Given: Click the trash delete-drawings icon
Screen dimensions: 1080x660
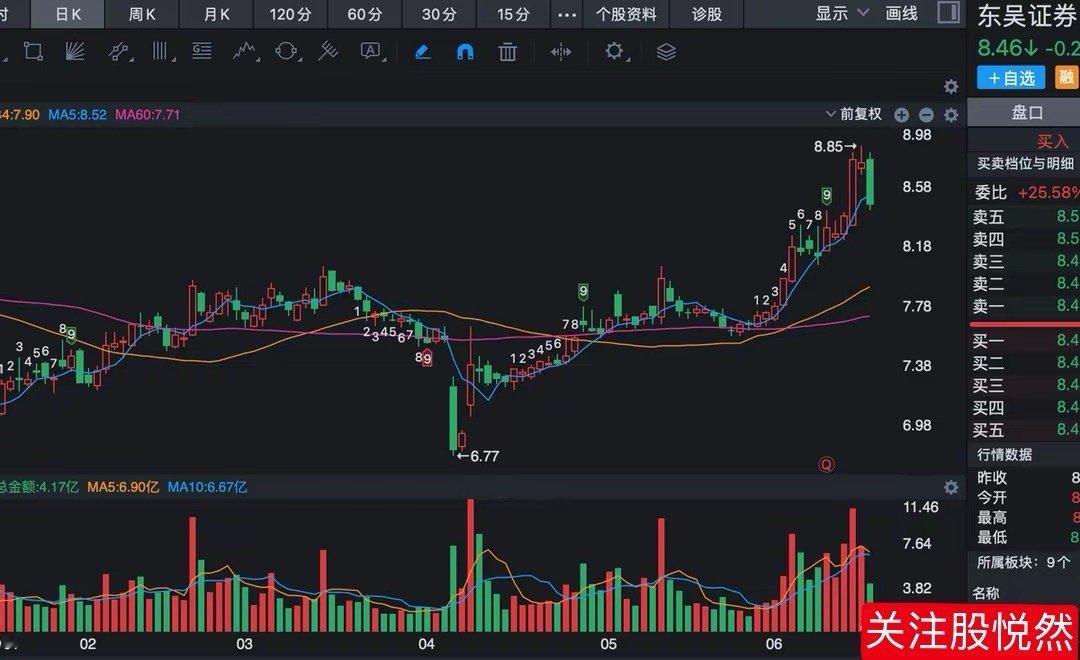Looking at the screenshot, I should (508, 52).
